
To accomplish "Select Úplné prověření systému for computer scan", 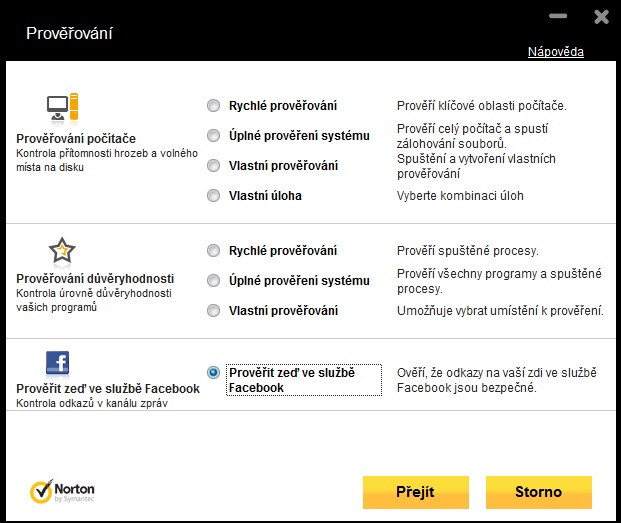I will pos(213,135).
